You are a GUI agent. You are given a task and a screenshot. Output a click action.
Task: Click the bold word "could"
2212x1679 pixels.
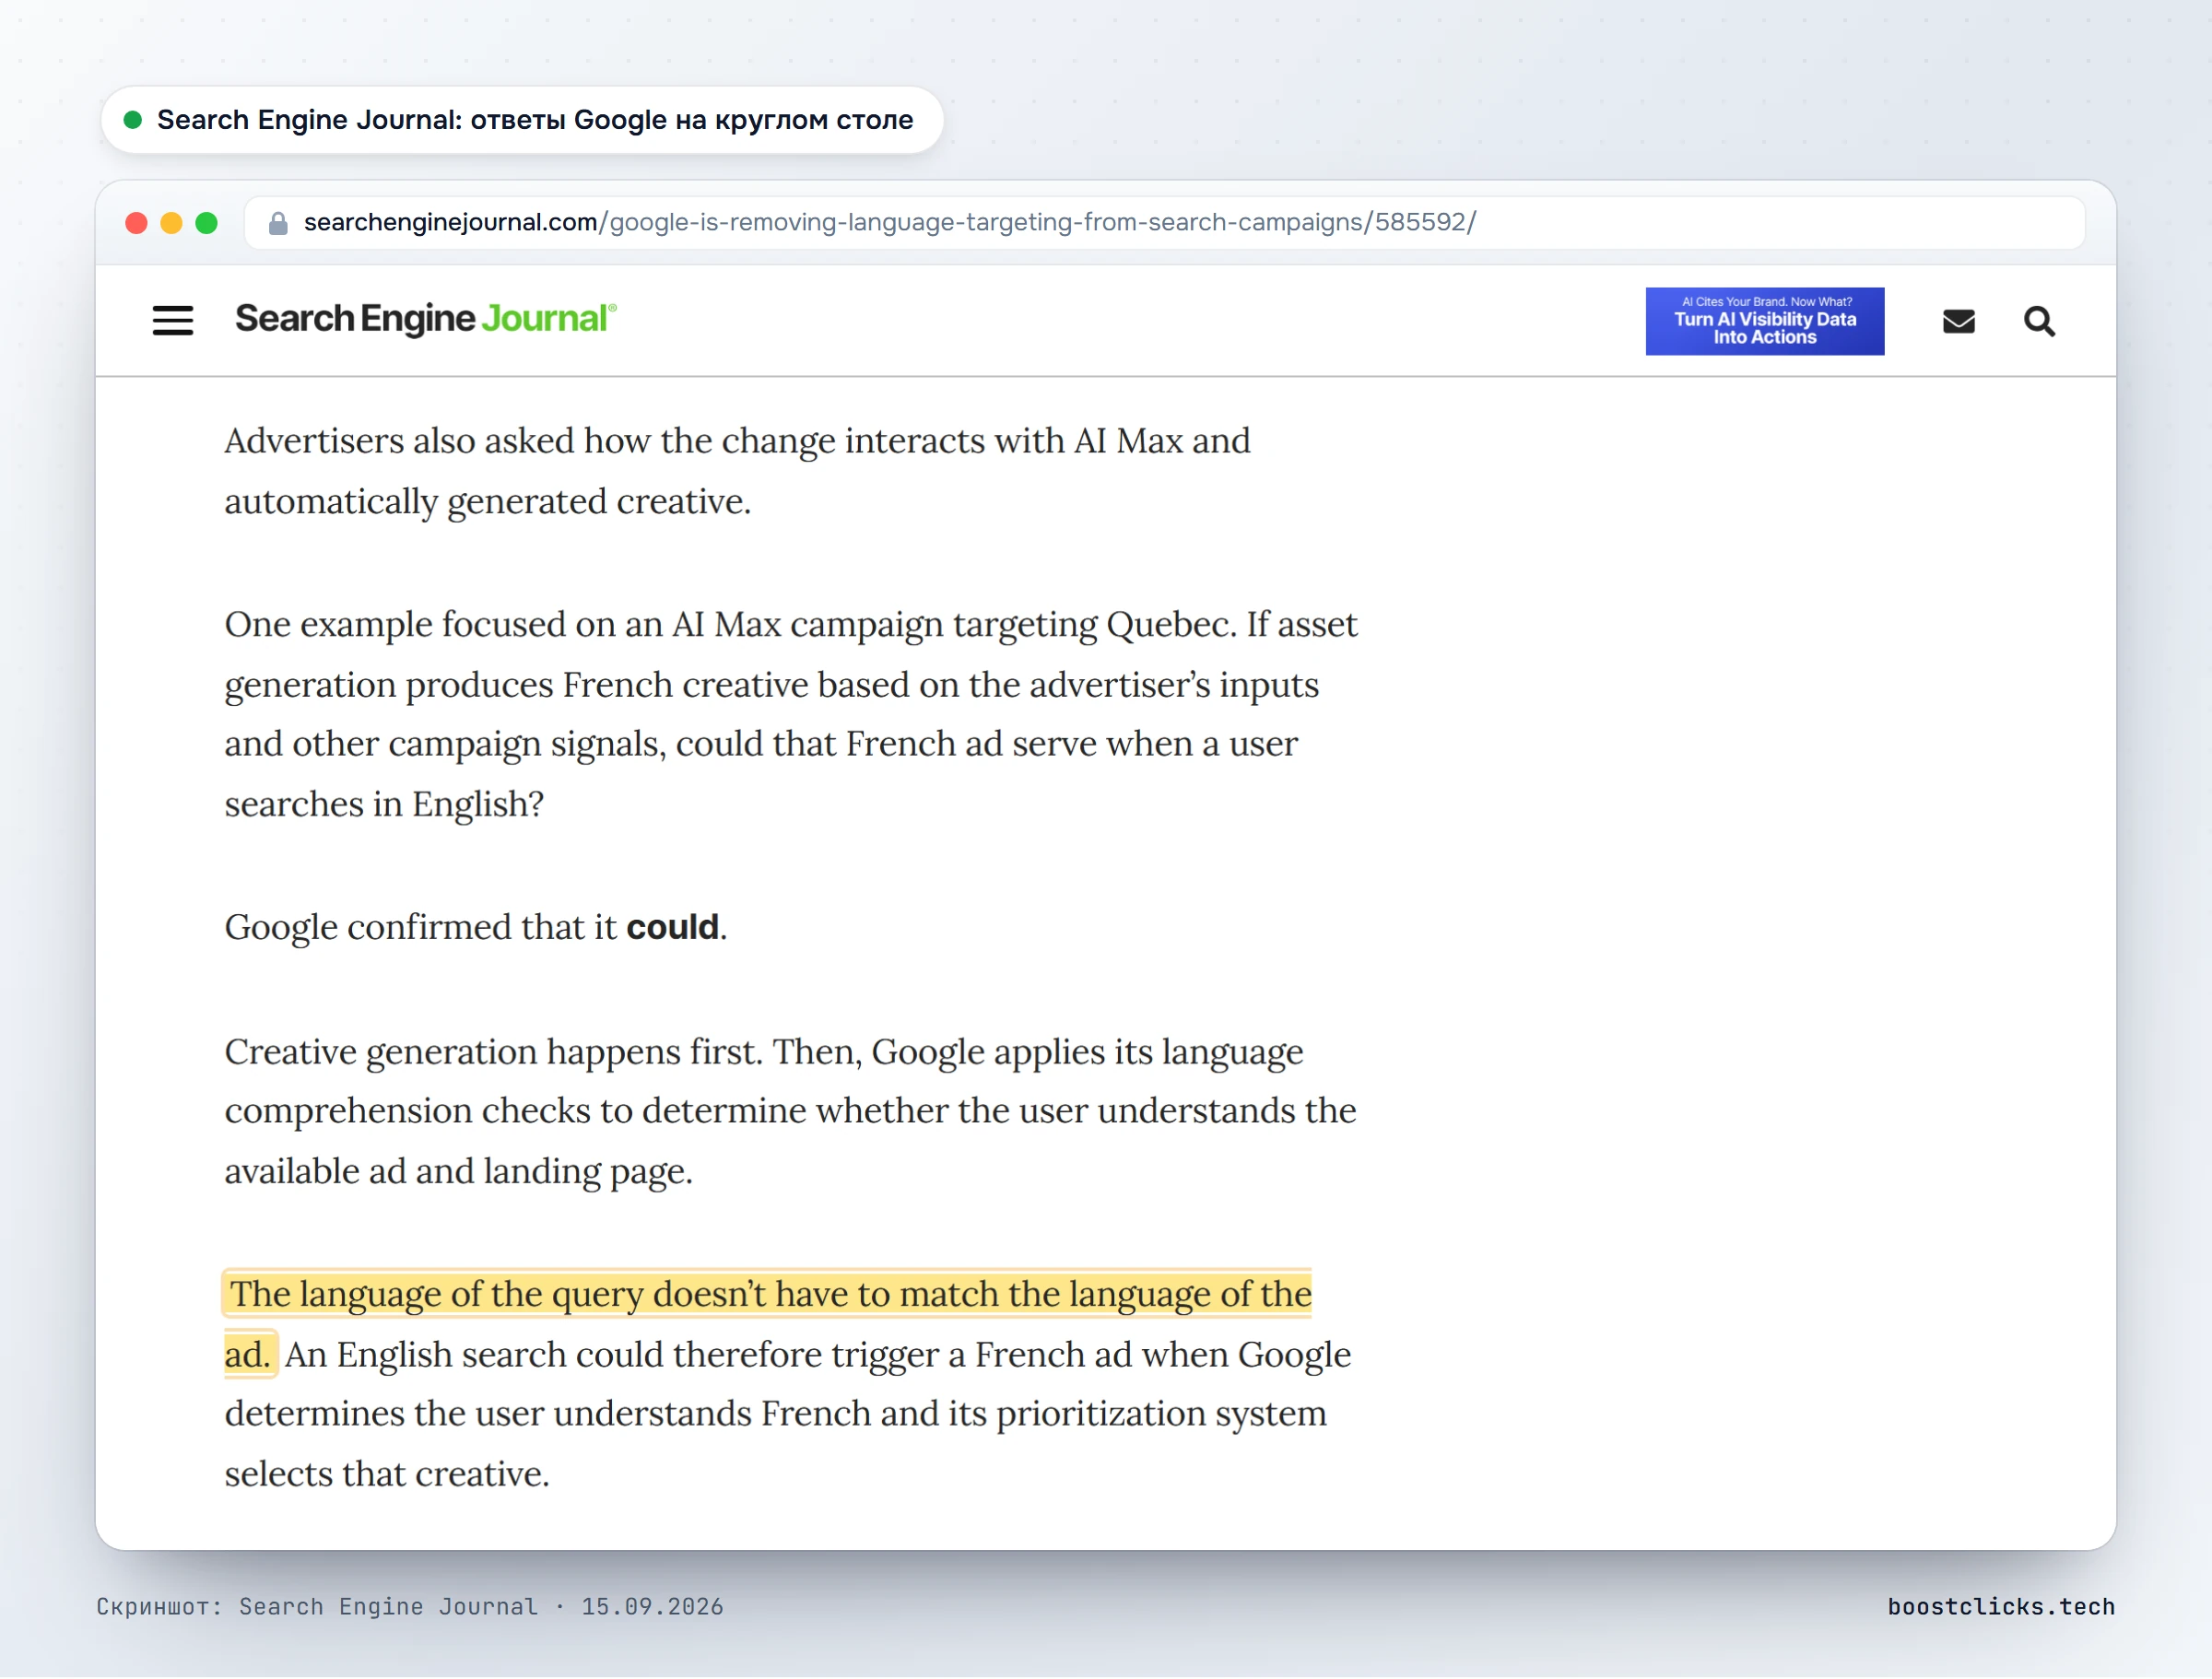[672, 927]
